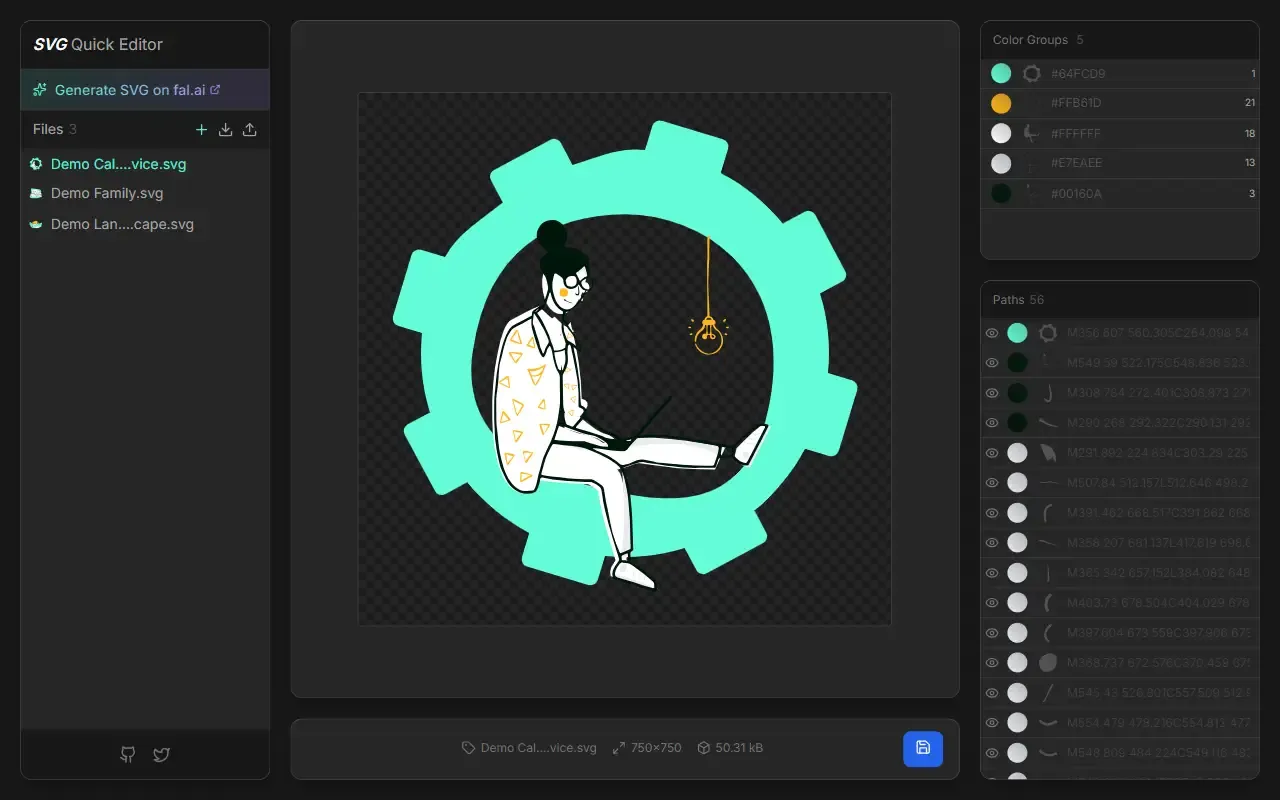Hide the path starting with M308.764
Viewport: 1280px width, 800px height.
click(x=992, y=393)
